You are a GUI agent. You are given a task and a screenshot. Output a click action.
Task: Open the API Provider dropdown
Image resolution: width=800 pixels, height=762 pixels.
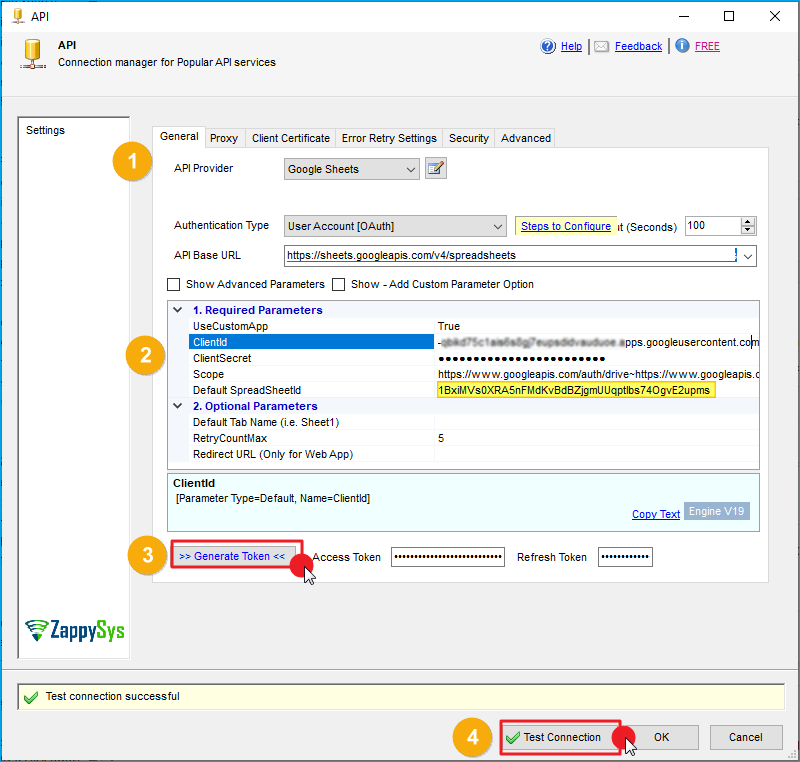[x=411, y=170]
